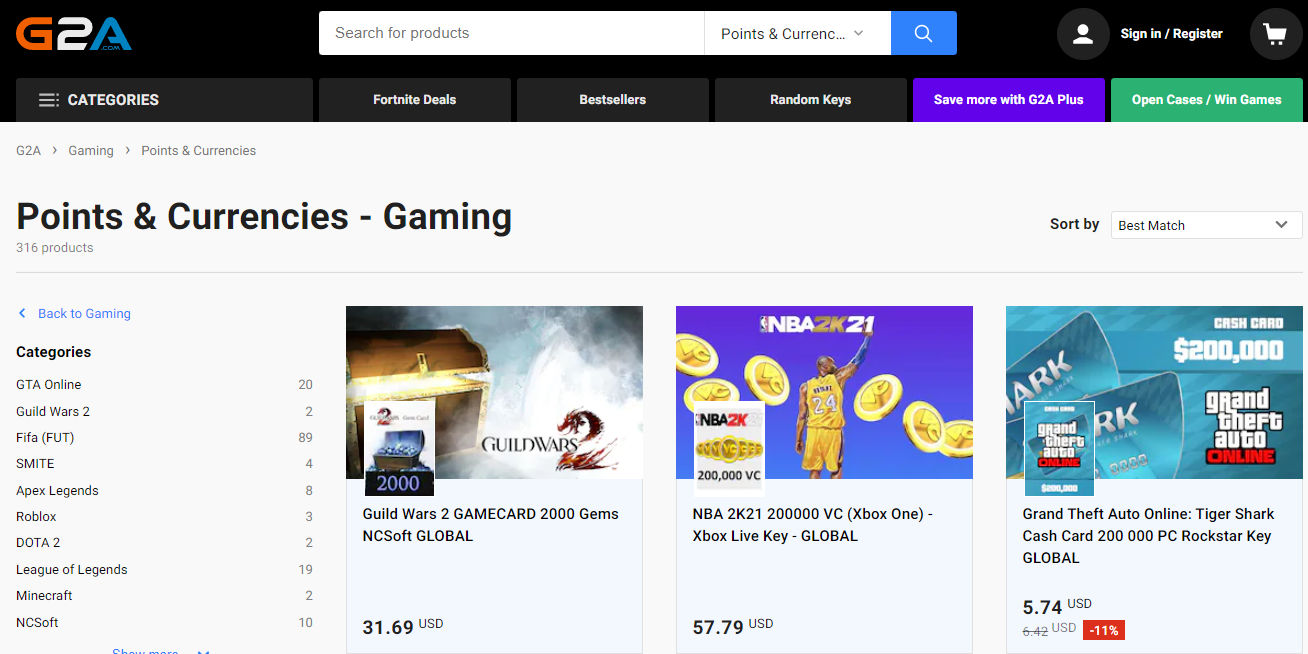Screen dimensions: 1308x654
Task: Open the Sort by Best Match dropdown
Action: pos(1206,225)
